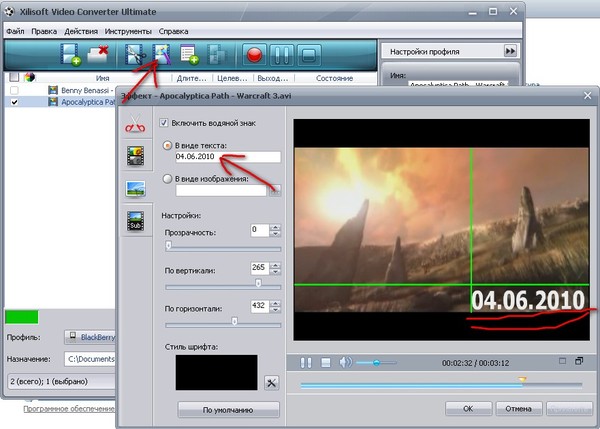Toggle Включить водяной знак checkbox

(x=164, y=123)
